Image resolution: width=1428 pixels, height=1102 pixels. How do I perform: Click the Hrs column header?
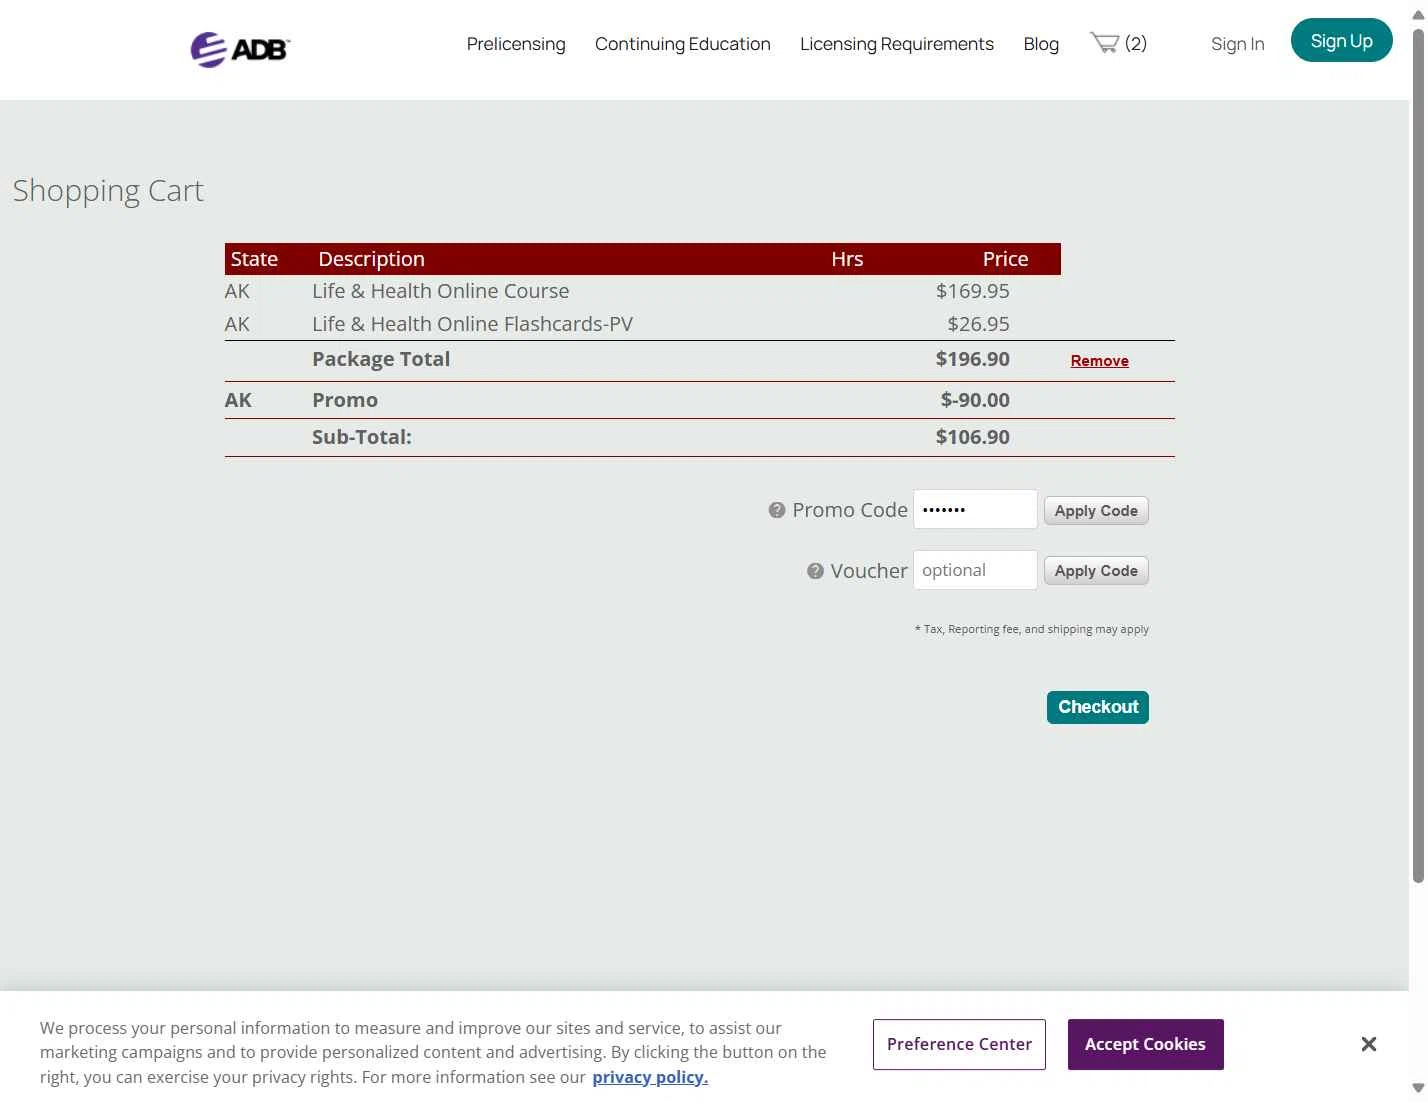tap(847, 259)
